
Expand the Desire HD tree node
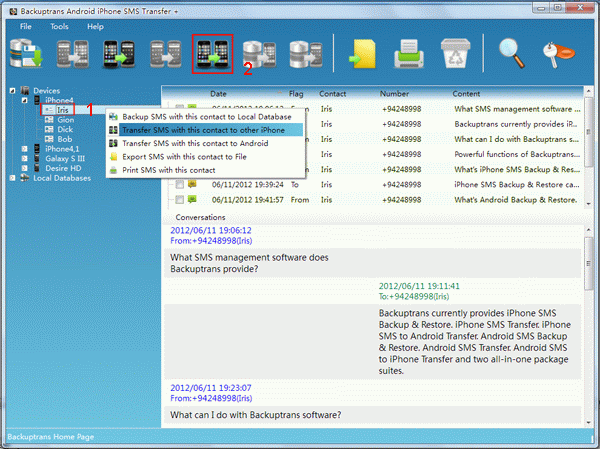(x=24, y=168)
